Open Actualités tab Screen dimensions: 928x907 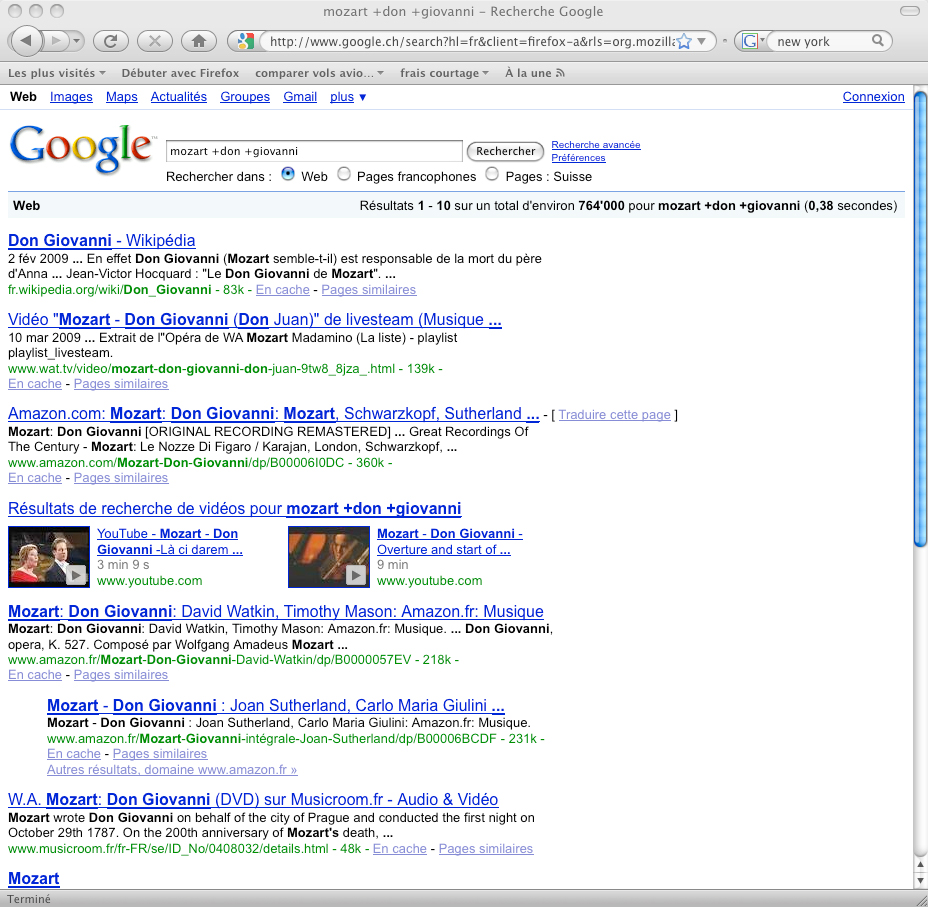pos(179,96)
